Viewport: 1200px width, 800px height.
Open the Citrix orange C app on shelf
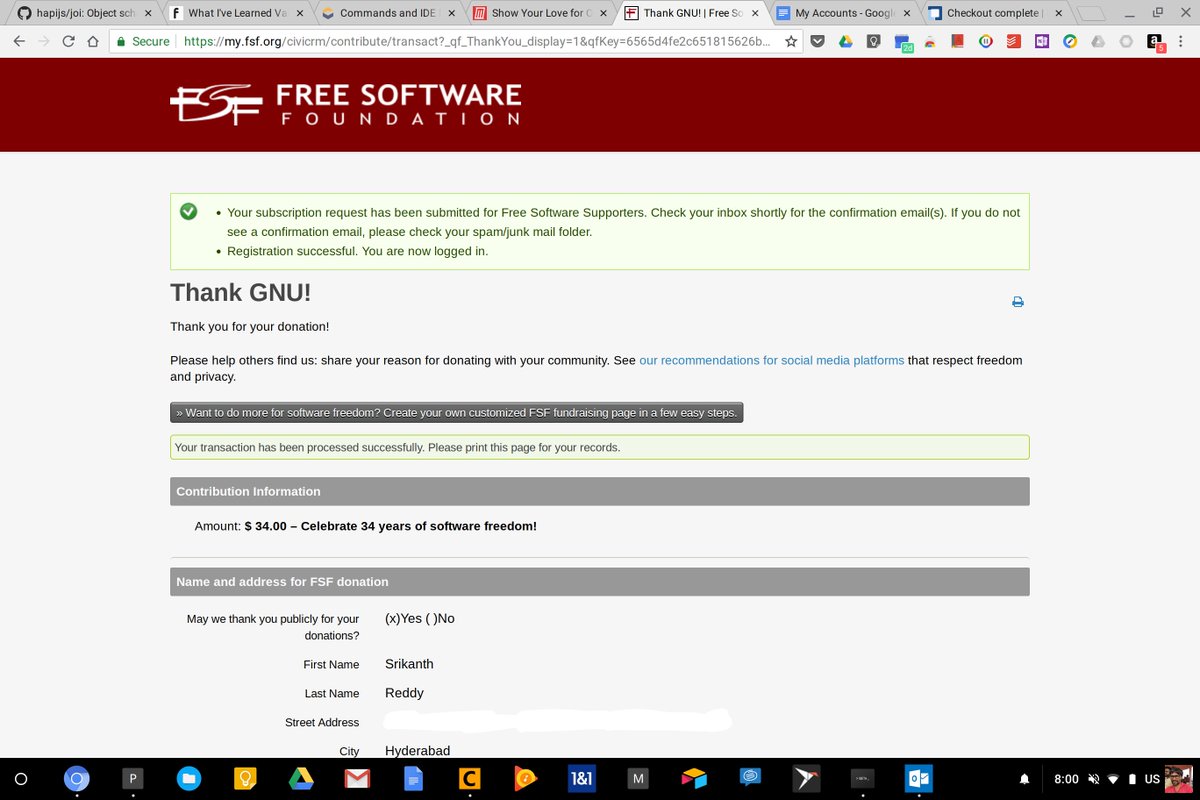(469, 779)
